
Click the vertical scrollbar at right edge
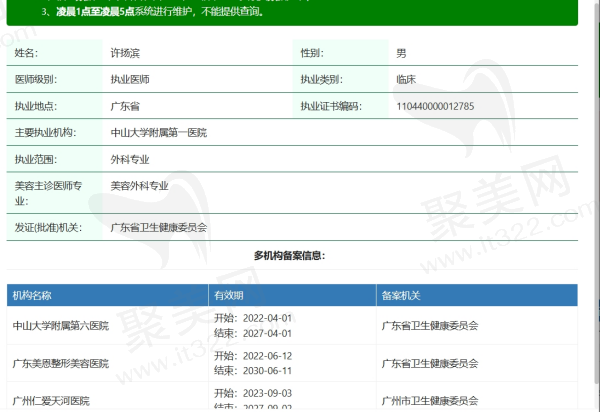click(597, 191)
